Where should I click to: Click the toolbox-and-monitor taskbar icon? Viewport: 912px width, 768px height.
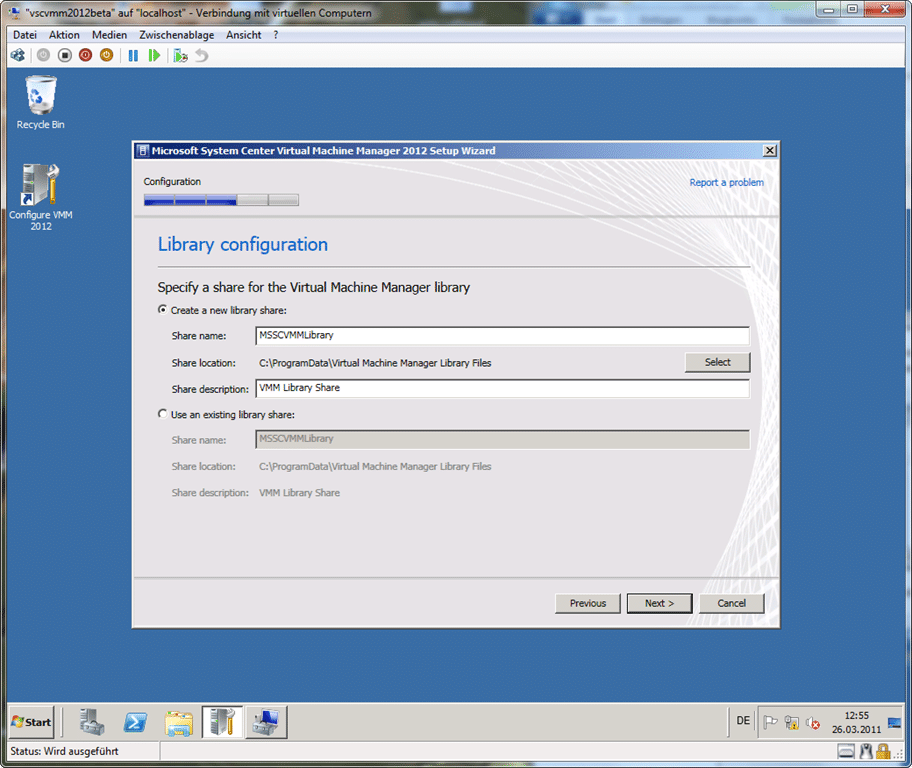[266, 722]
